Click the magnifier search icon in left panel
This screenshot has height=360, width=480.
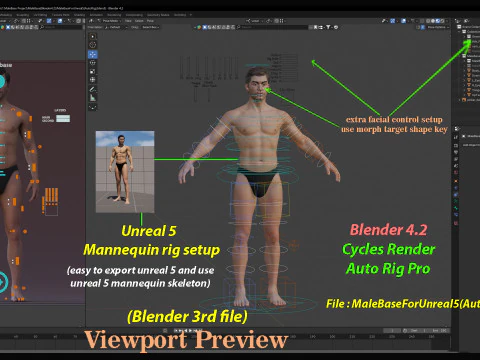point(42,27)
